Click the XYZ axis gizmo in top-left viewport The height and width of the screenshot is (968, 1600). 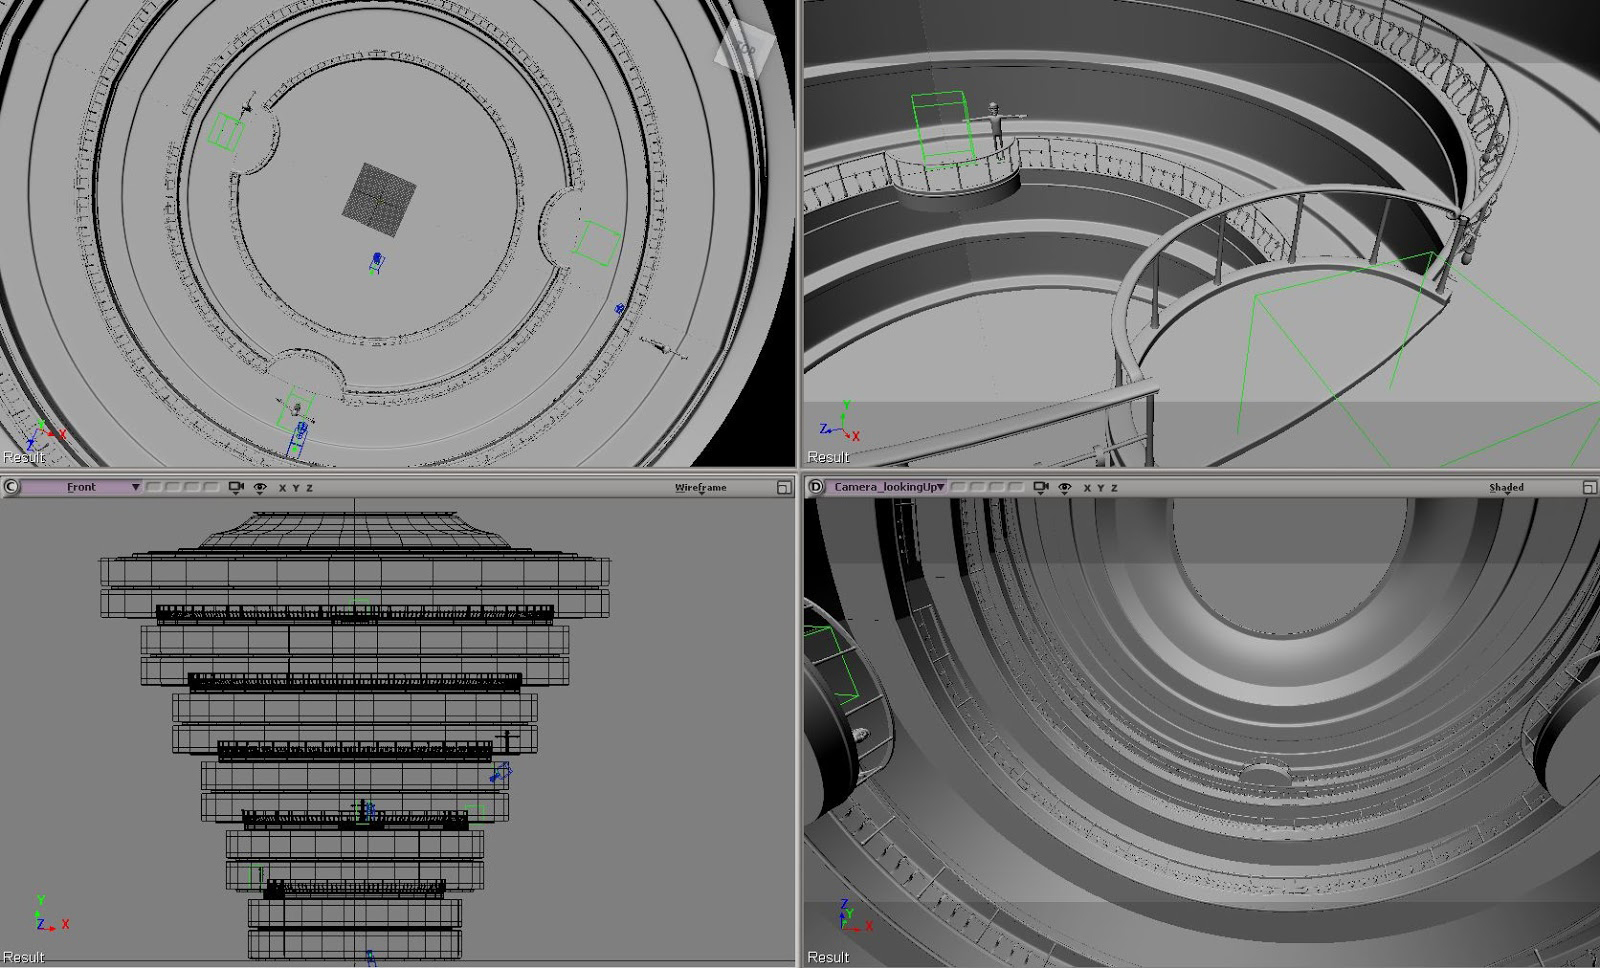[46, 433]
